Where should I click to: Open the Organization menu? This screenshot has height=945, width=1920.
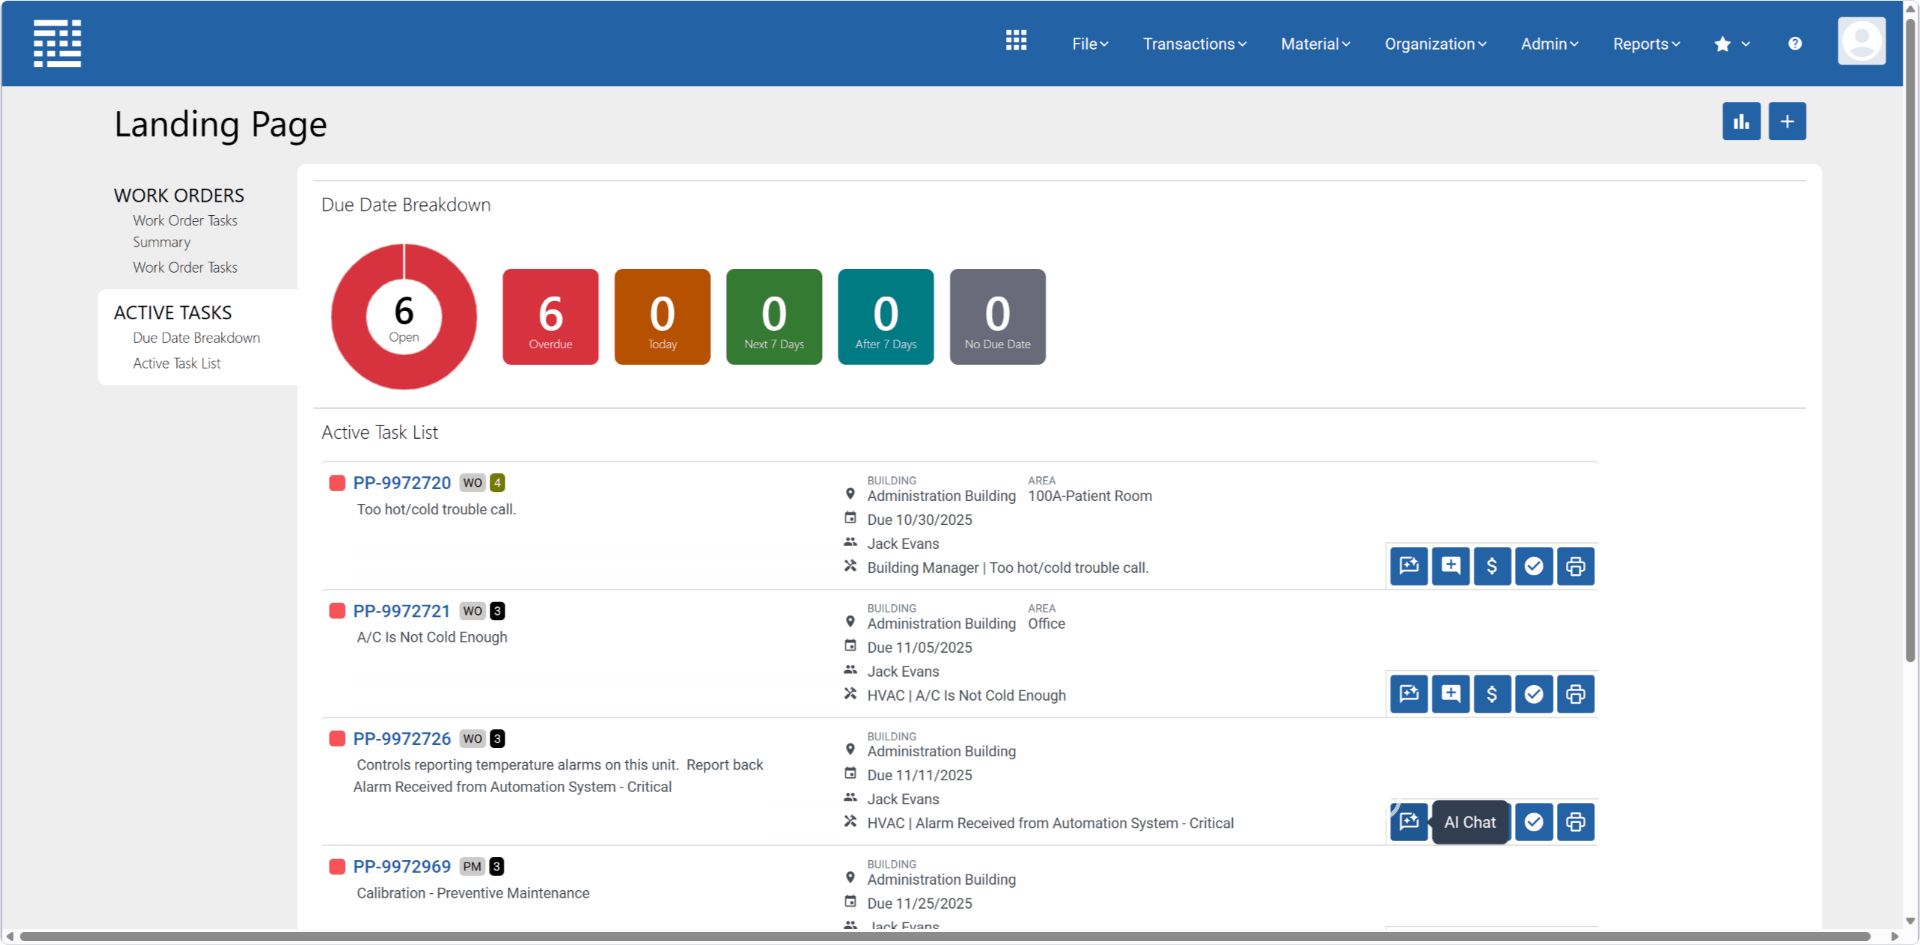(x=1435, y=44)
